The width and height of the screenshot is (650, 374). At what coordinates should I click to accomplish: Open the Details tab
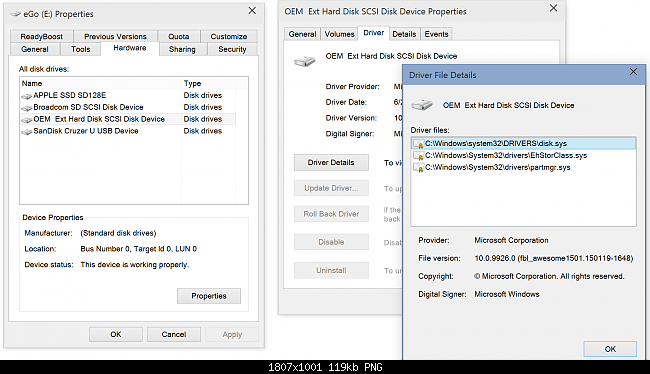tap(404, 34)
